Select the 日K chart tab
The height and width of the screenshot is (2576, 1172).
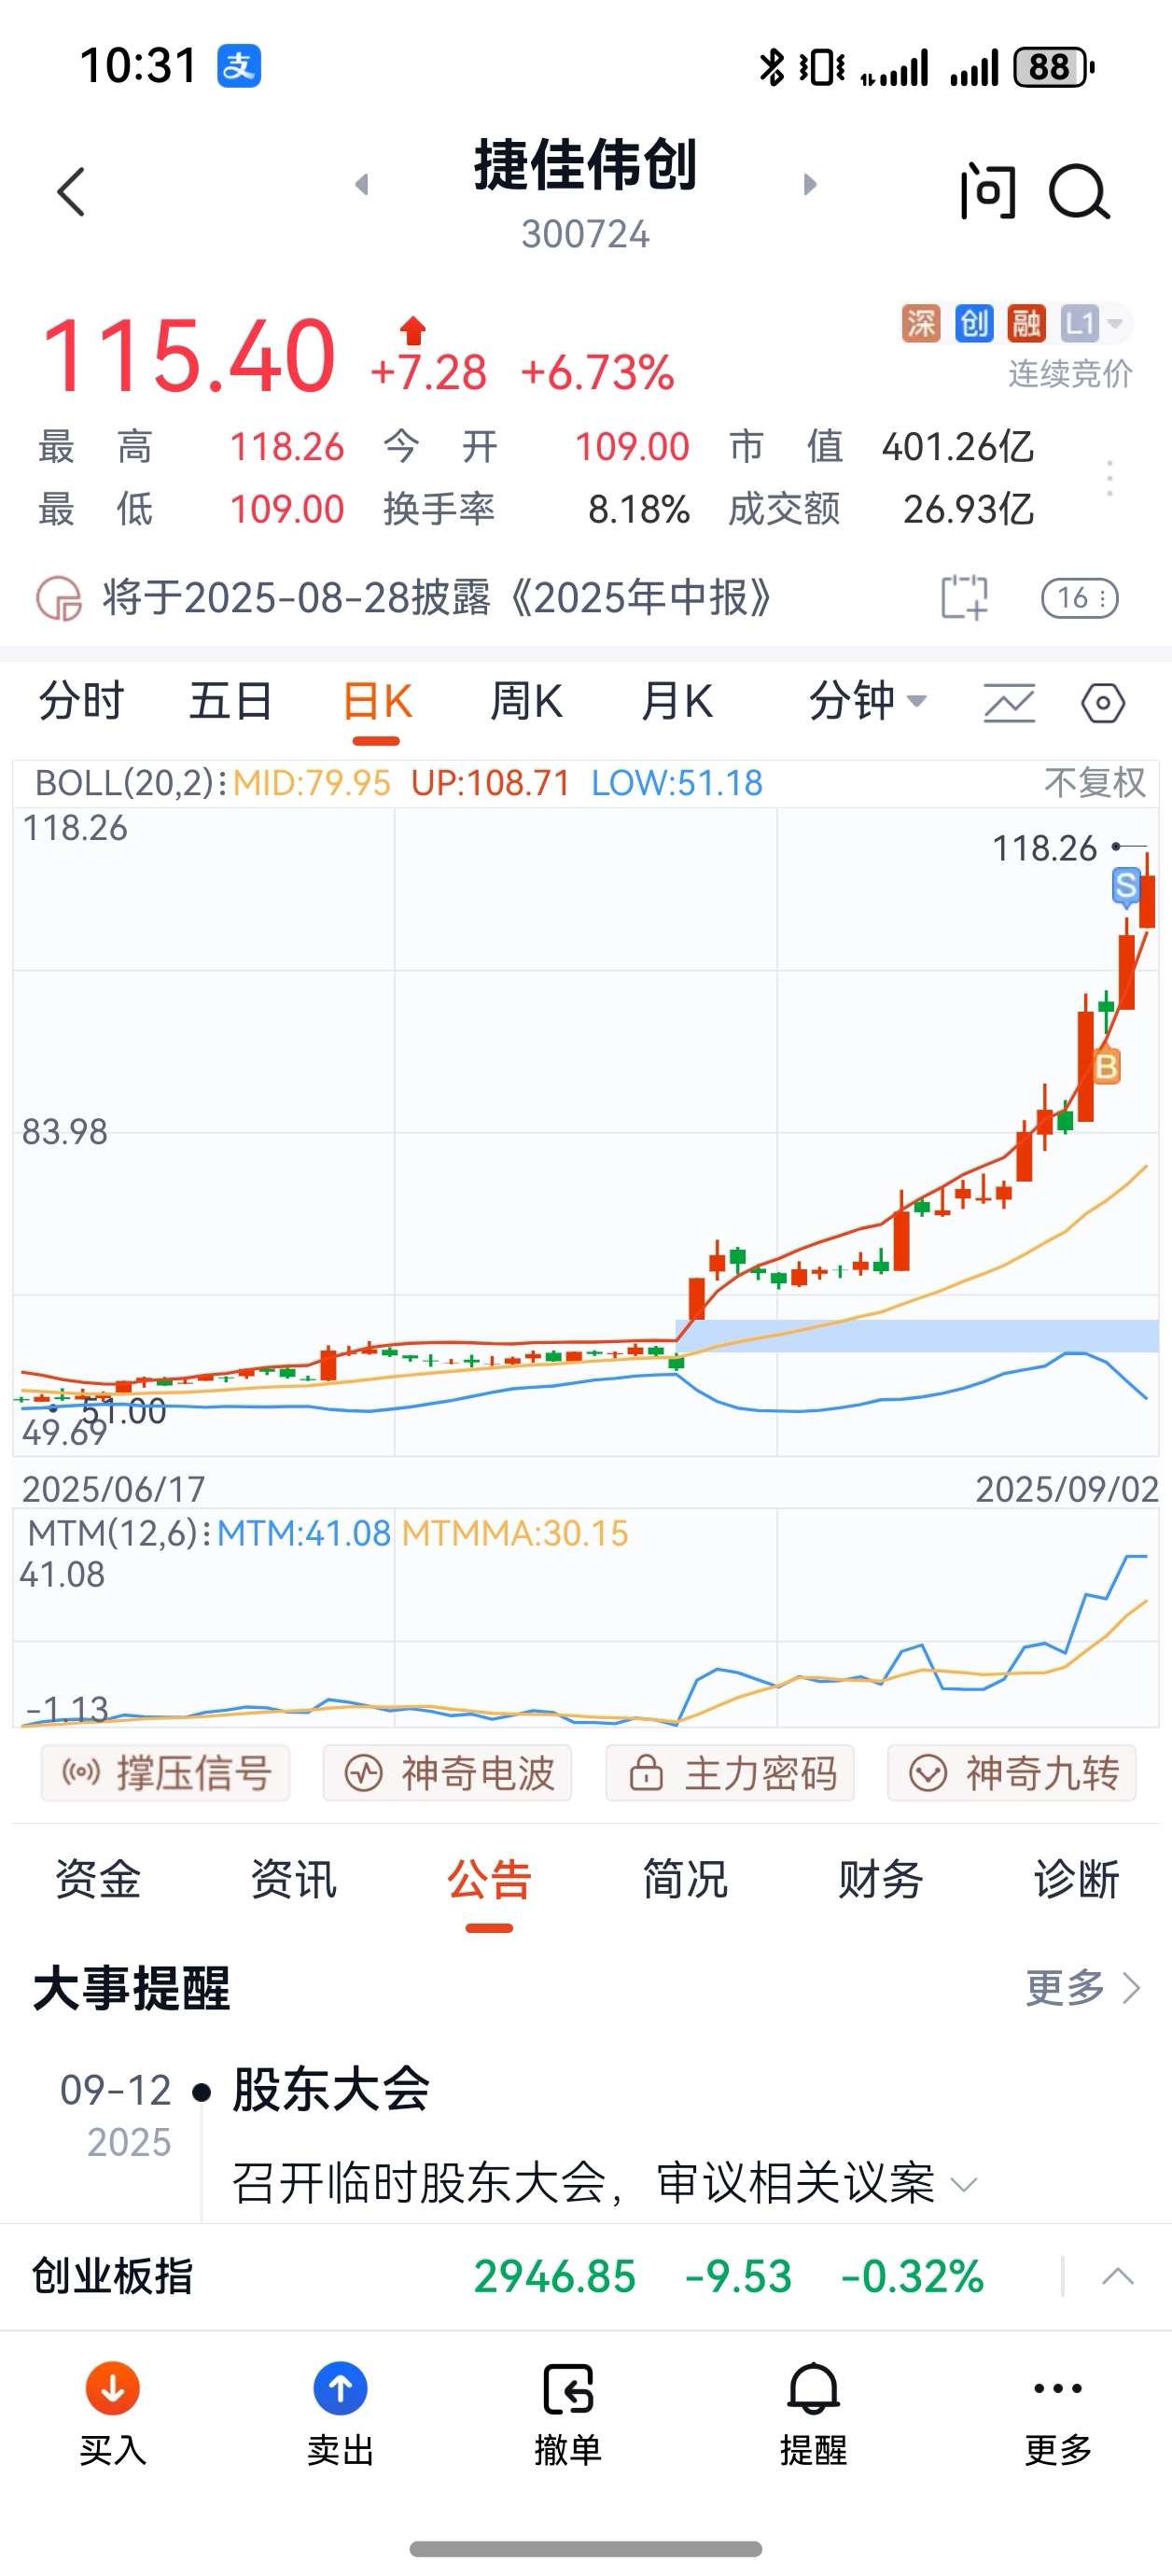pyautogui.click(x=377, y=701)
